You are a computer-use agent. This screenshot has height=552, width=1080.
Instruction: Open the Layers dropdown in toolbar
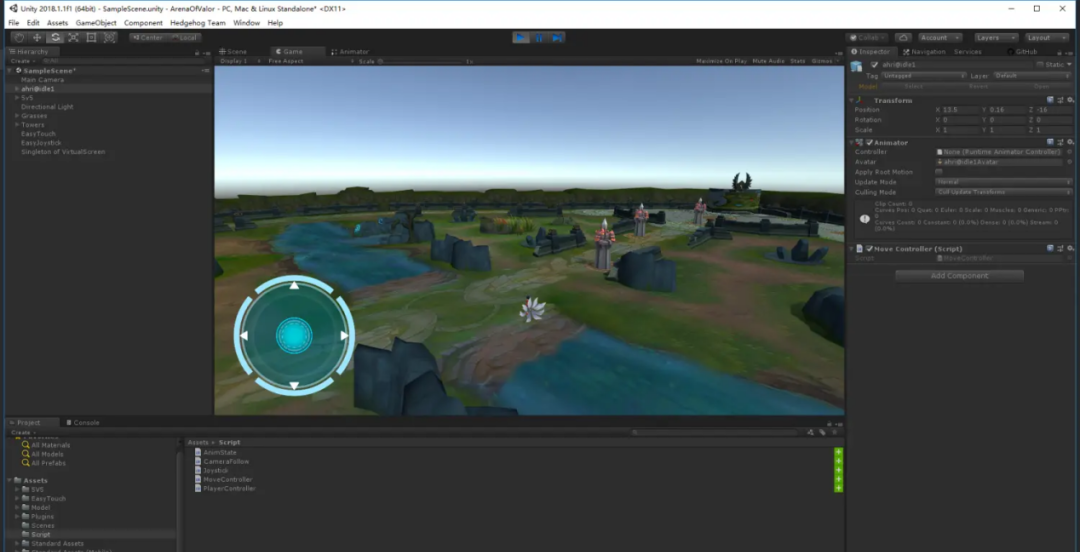pyautogui.click(x=996, y=38)
